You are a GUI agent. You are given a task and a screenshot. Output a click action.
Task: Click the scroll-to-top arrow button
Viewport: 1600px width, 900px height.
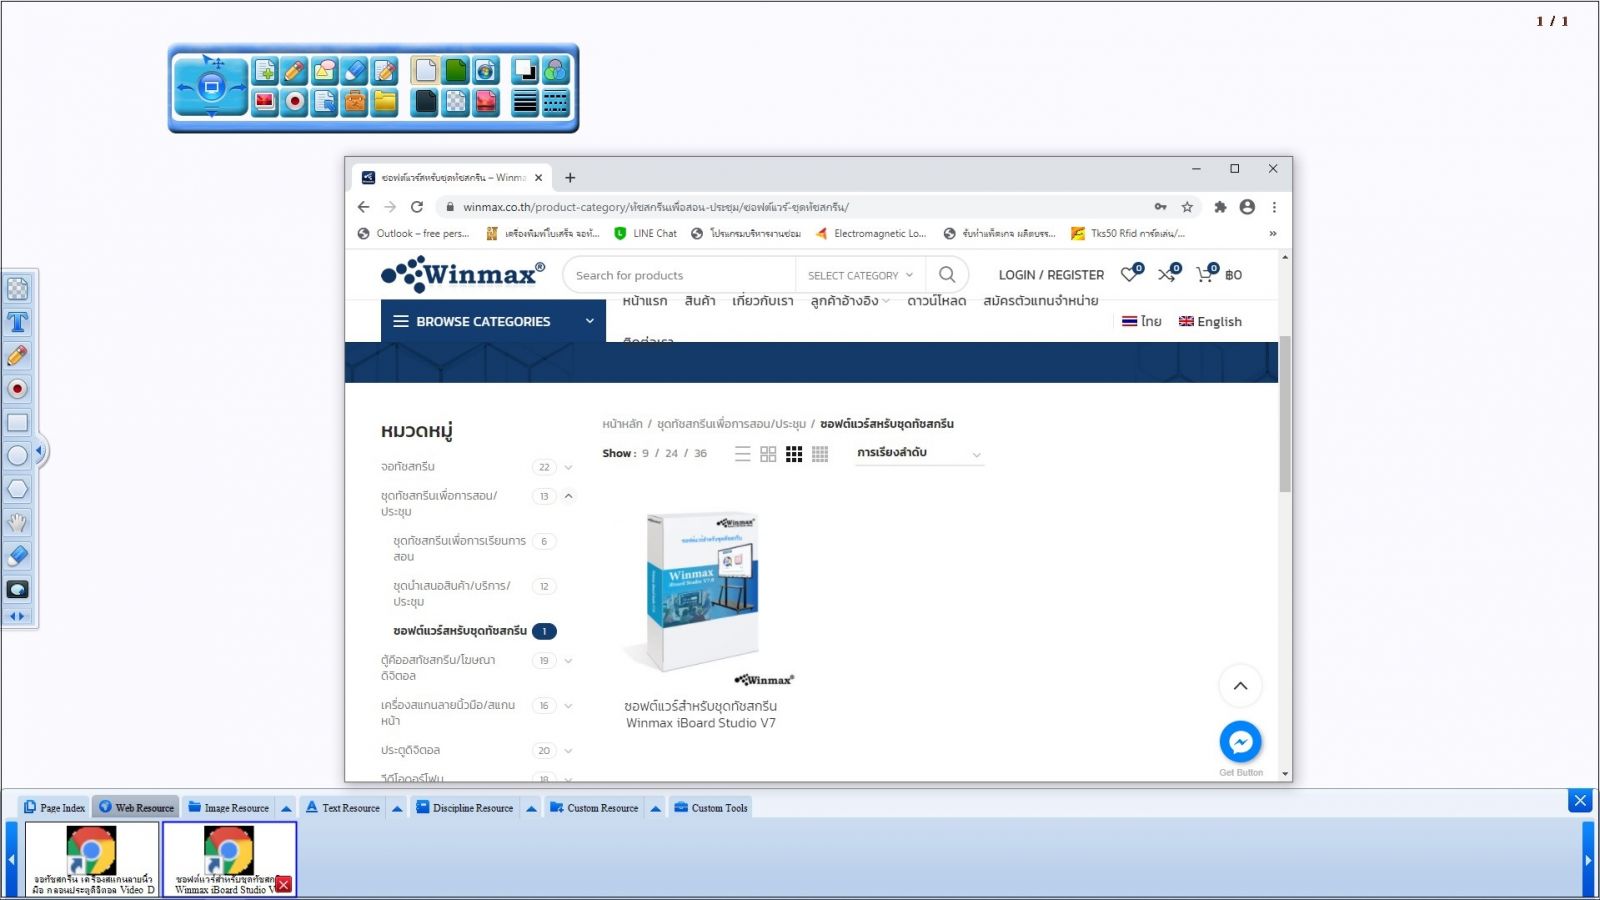pos(1240,686)
